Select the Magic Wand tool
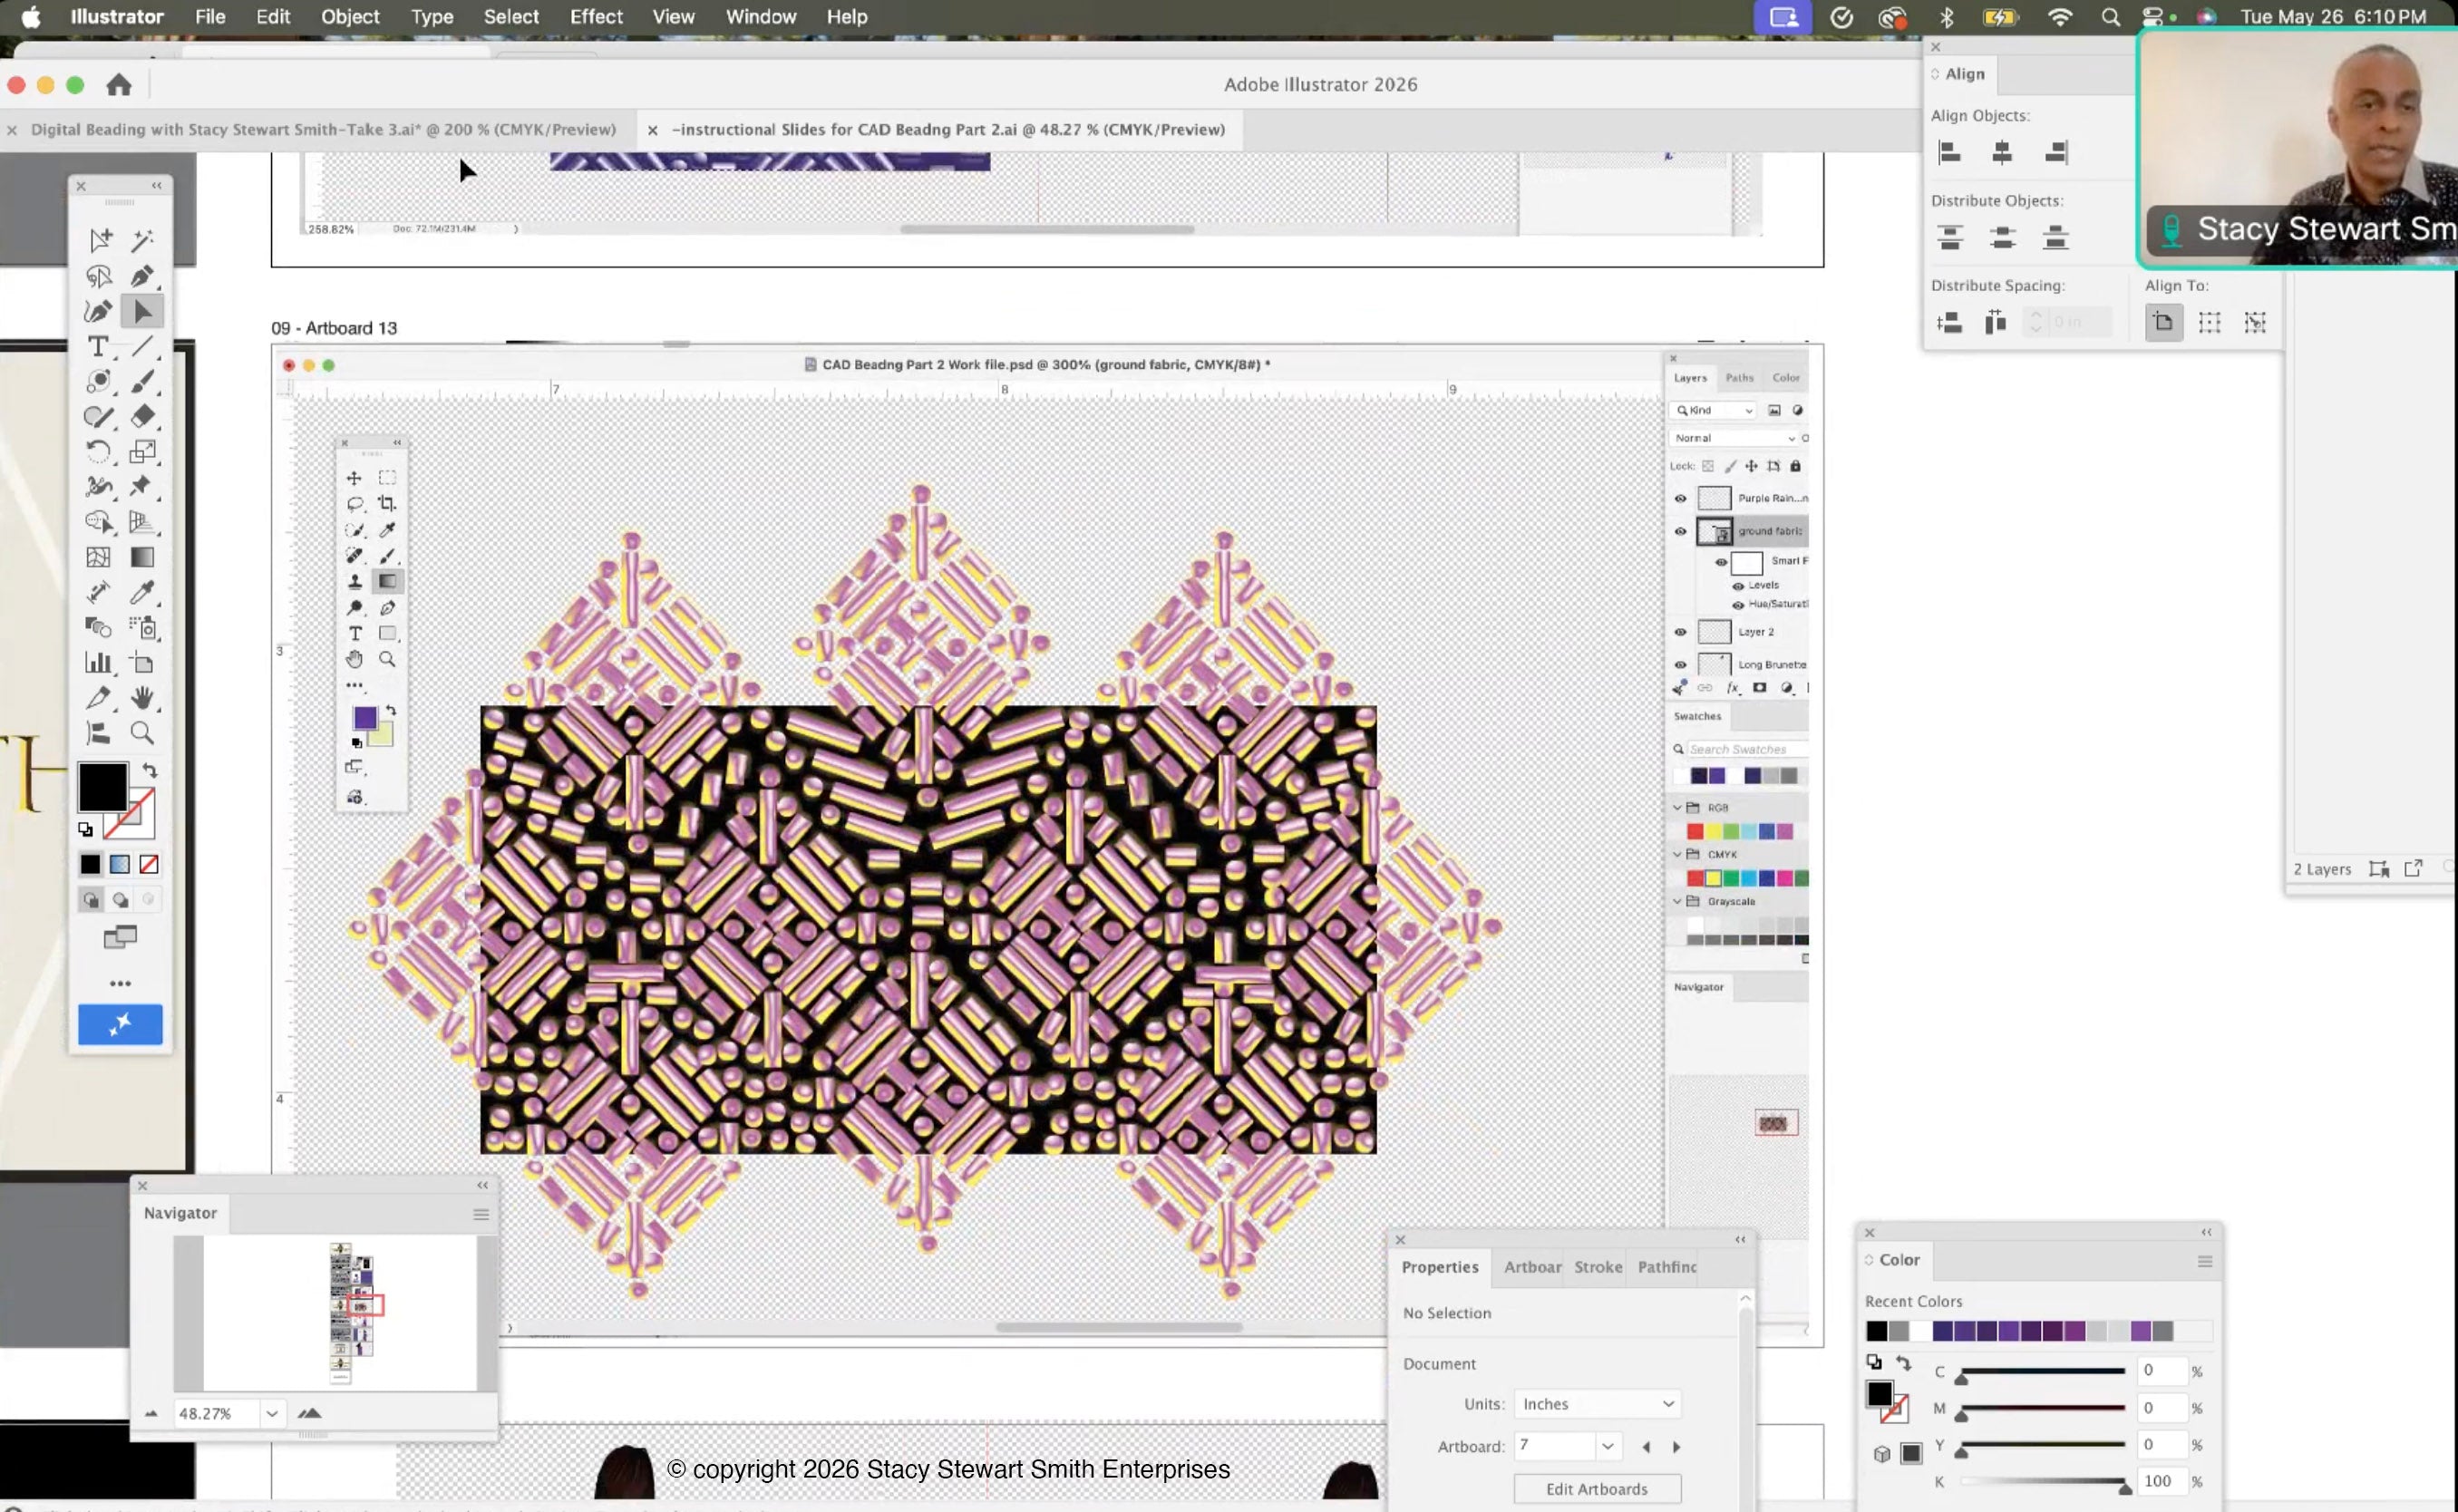Screen dimensions: 2458x1512 click(143, 240)
